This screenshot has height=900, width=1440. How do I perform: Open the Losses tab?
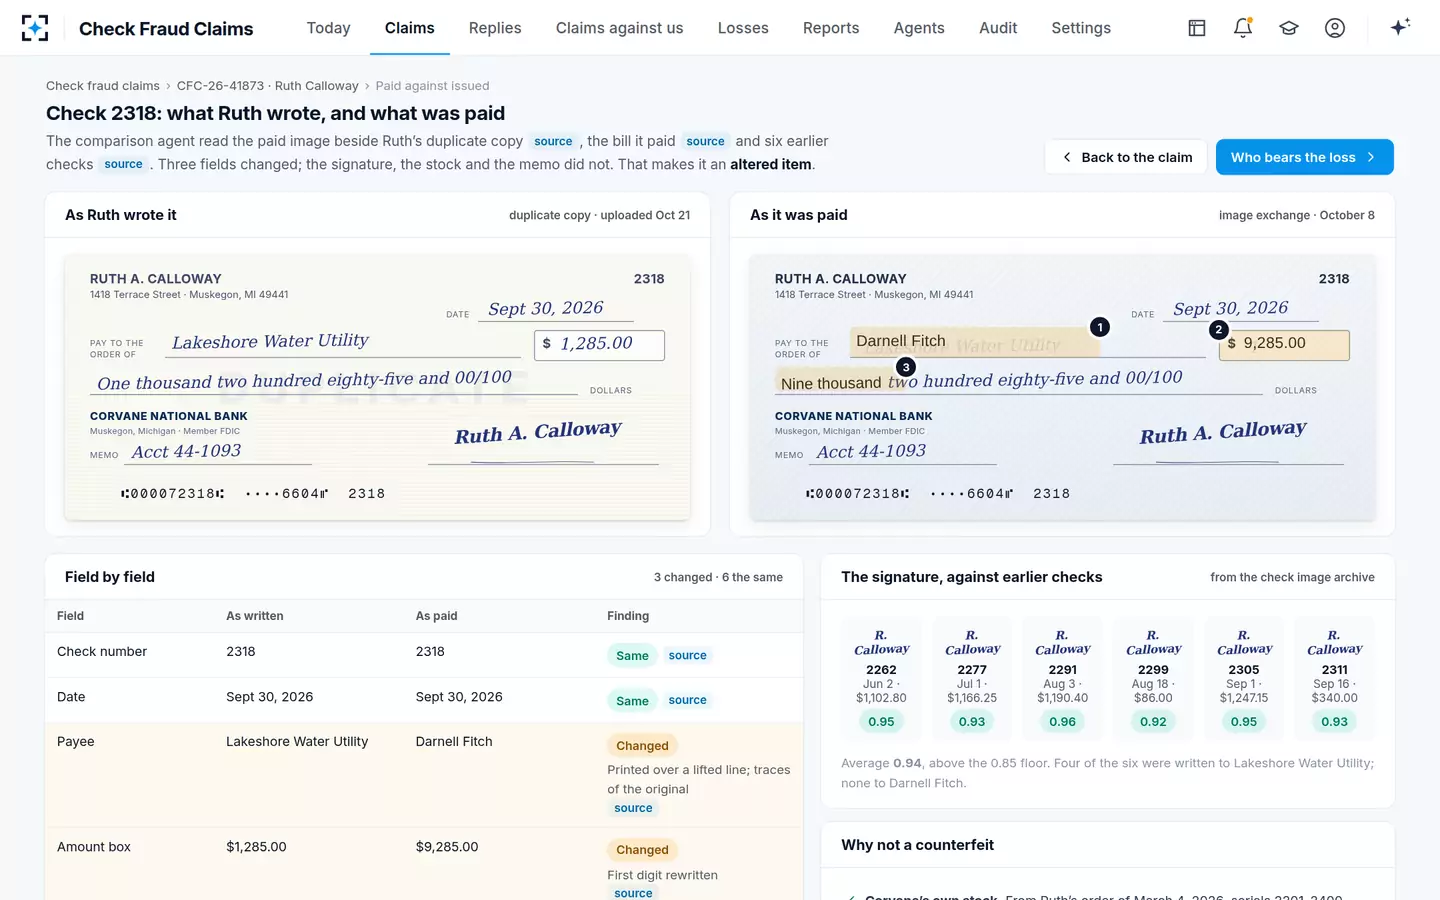click(743, 28)
